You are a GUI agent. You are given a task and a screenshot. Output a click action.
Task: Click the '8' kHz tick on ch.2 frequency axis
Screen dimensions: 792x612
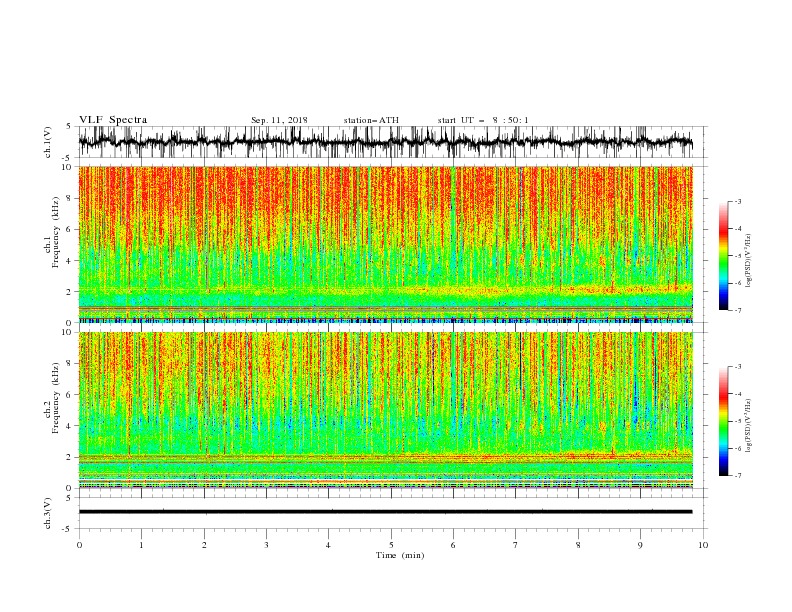(x=70, y=364)
